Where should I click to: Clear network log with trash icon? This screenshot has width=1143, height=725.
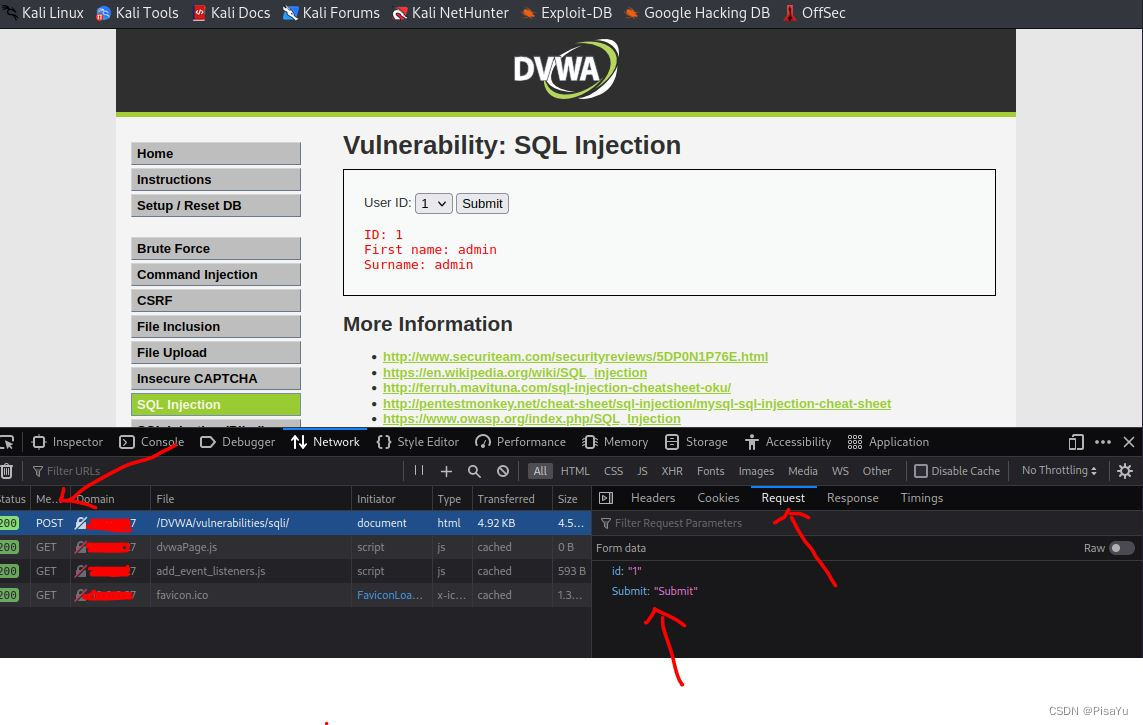(7, 471)
